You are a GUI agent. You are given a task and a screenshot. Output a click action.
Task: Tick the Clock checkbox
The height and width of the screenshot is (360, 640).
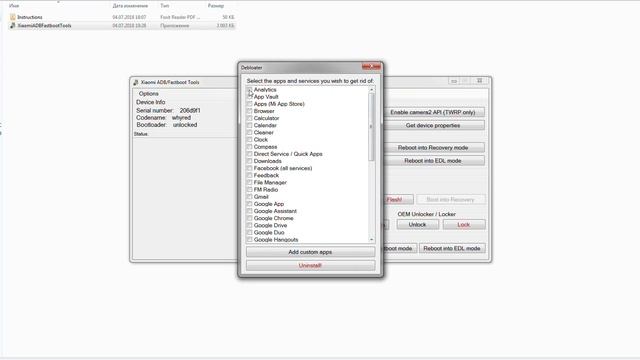pyautogui.click(x=249, y=140)
